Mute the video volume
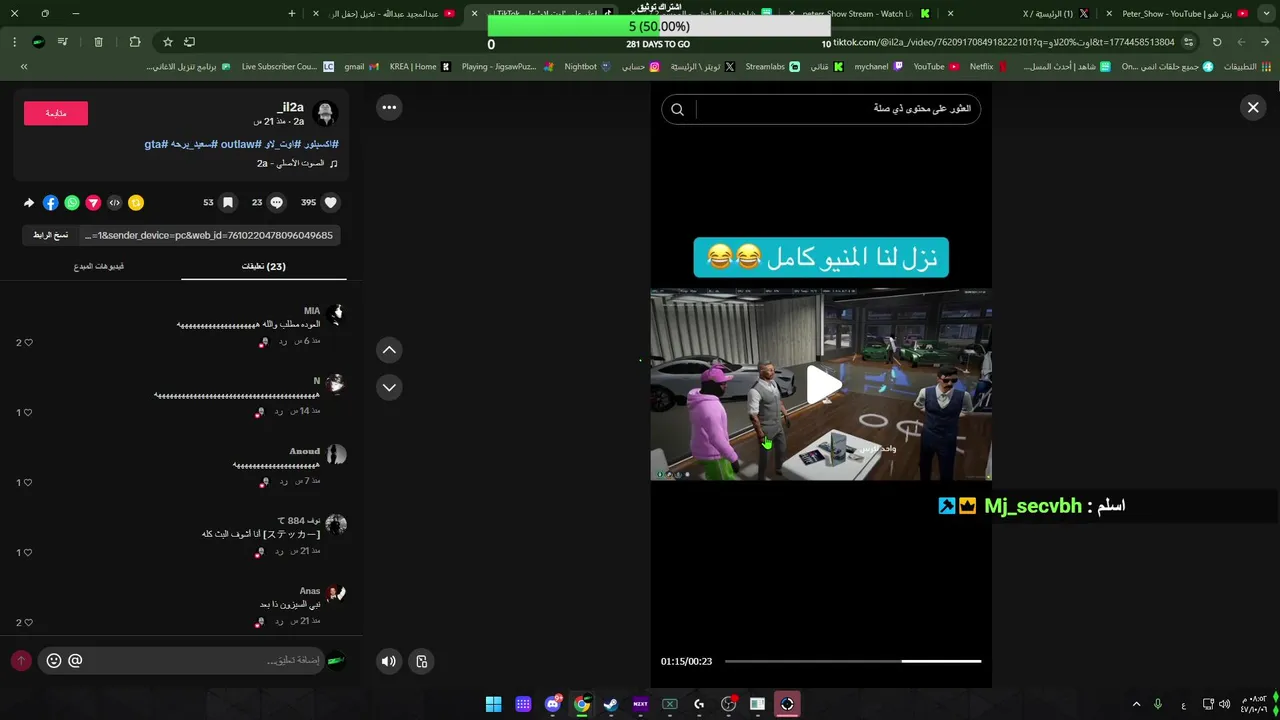This screenshot has width=1280, height=720. (x=389, y=661)
